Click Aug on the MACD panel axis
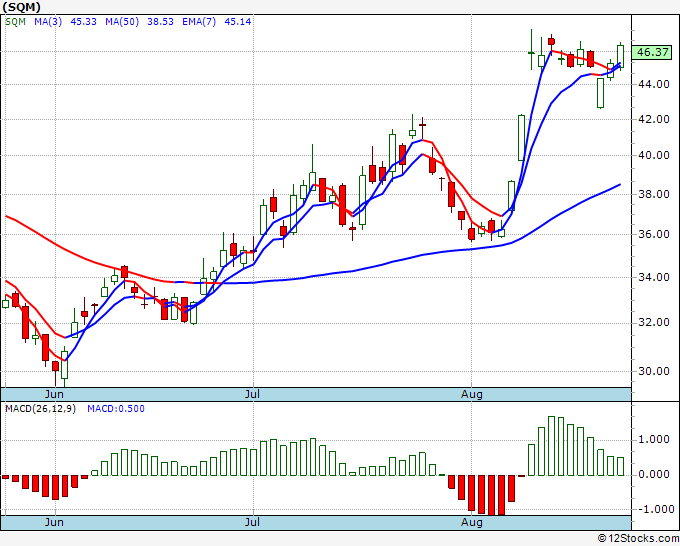This screenshot has width=680, height=546. pyautogui.click(x=472, y=522)
